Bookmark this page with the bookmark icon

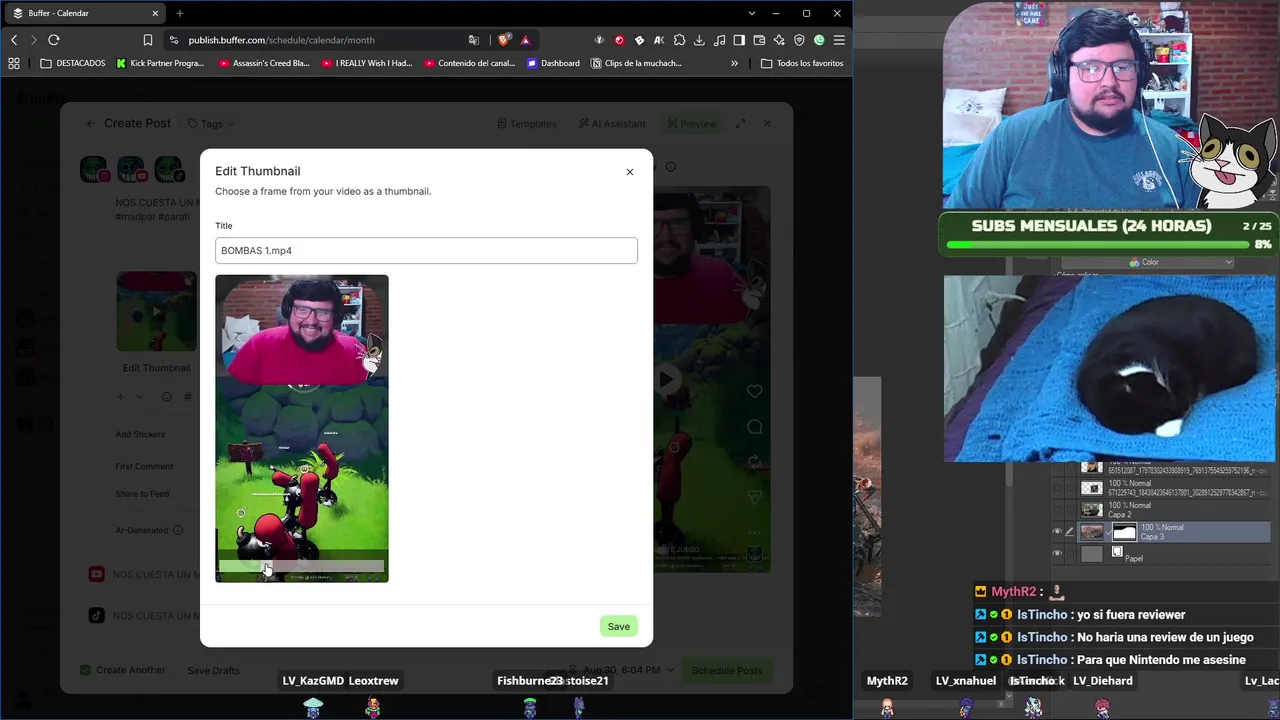148,40
